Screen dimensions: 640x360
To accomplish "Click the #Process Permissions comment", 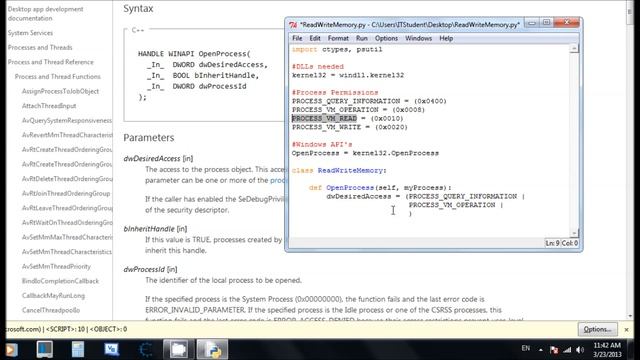I will 335,92.
